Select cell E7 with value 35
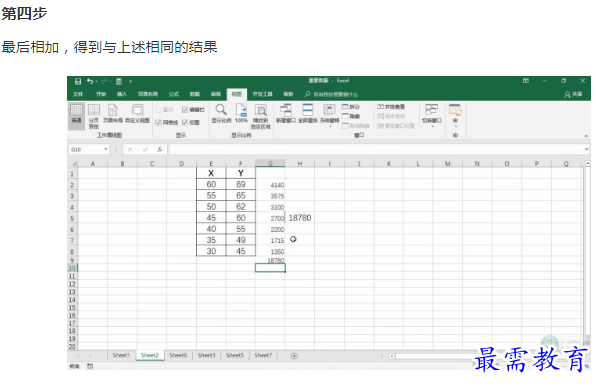 (x=211, y=240)
